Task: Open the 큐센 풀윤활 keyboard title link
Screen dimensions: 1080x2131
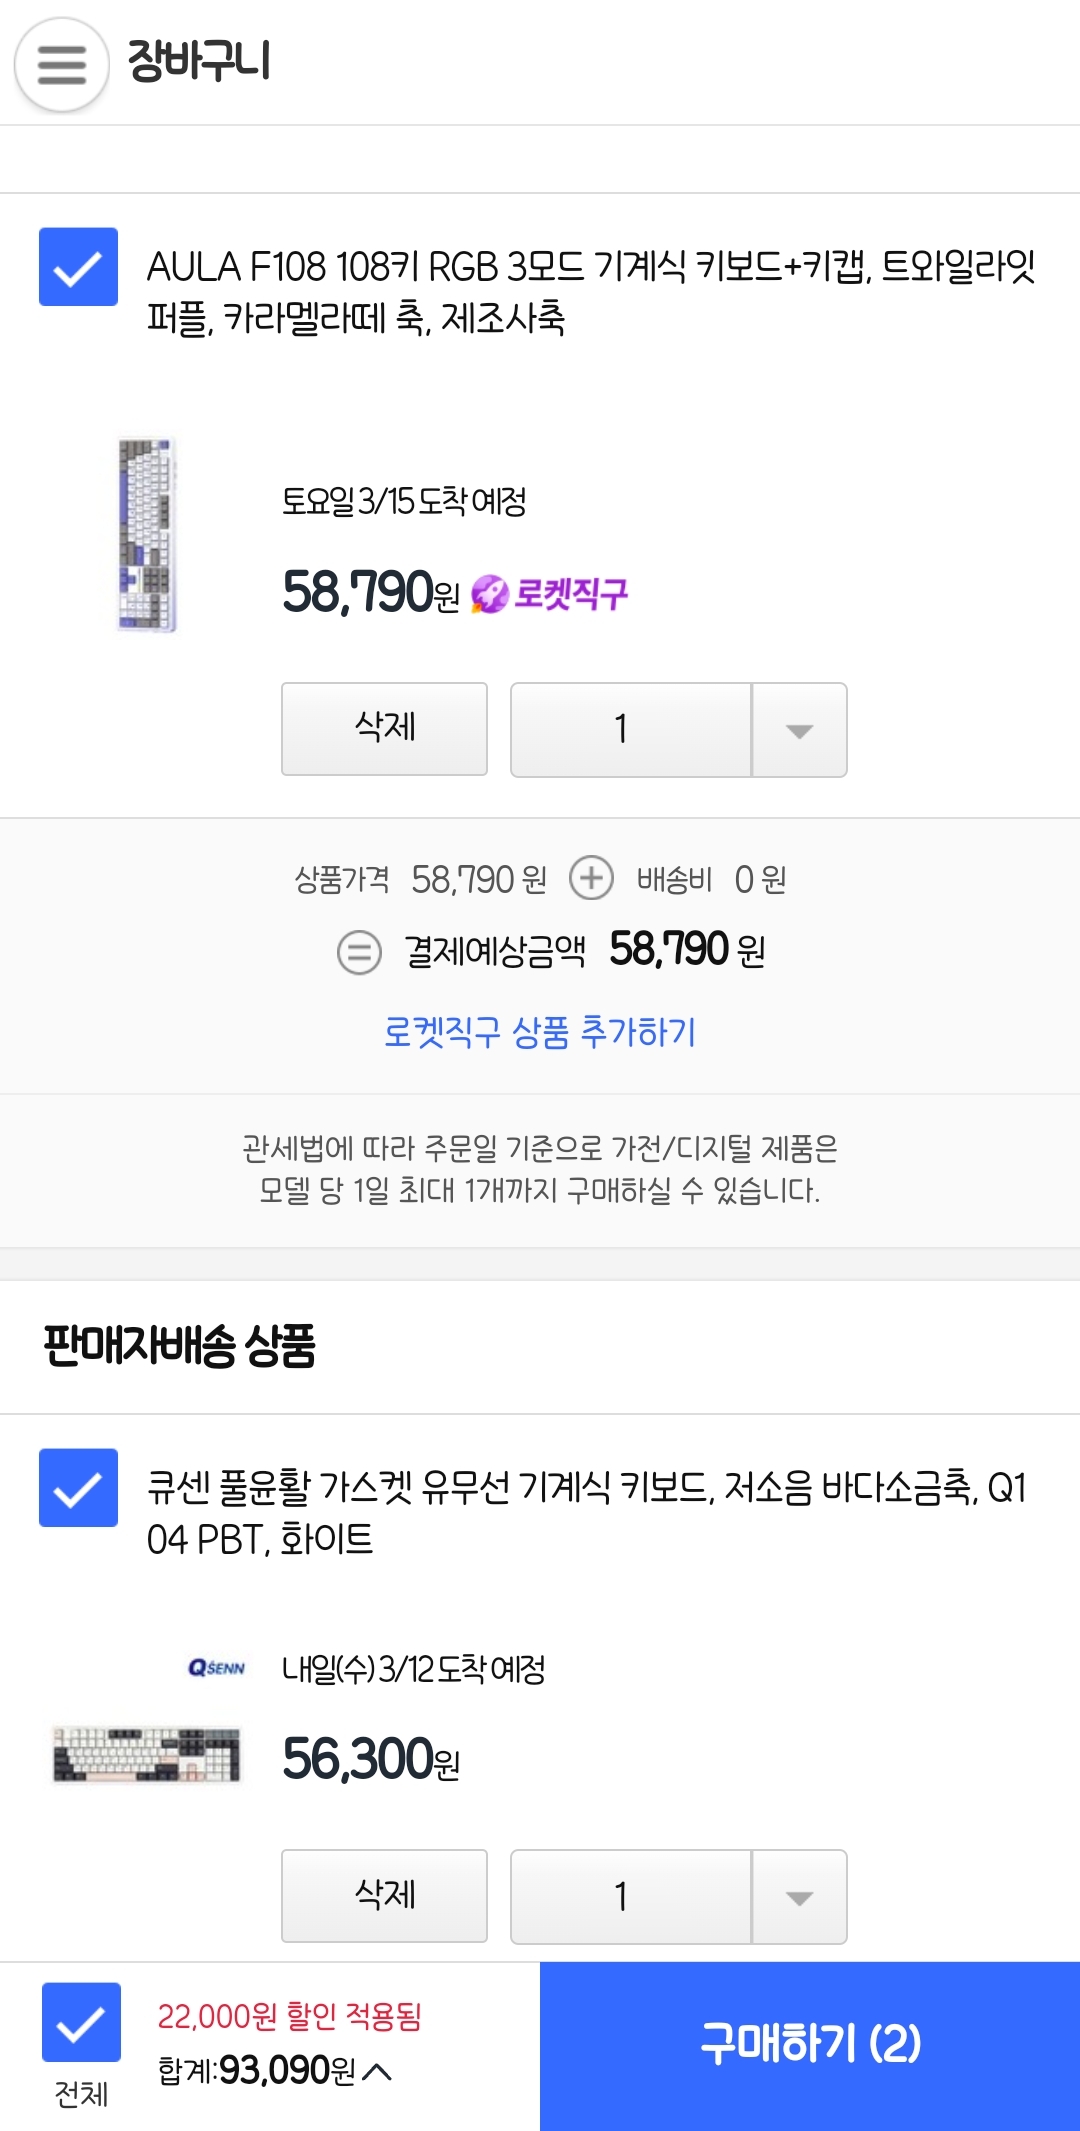Action: [588, 1513]
